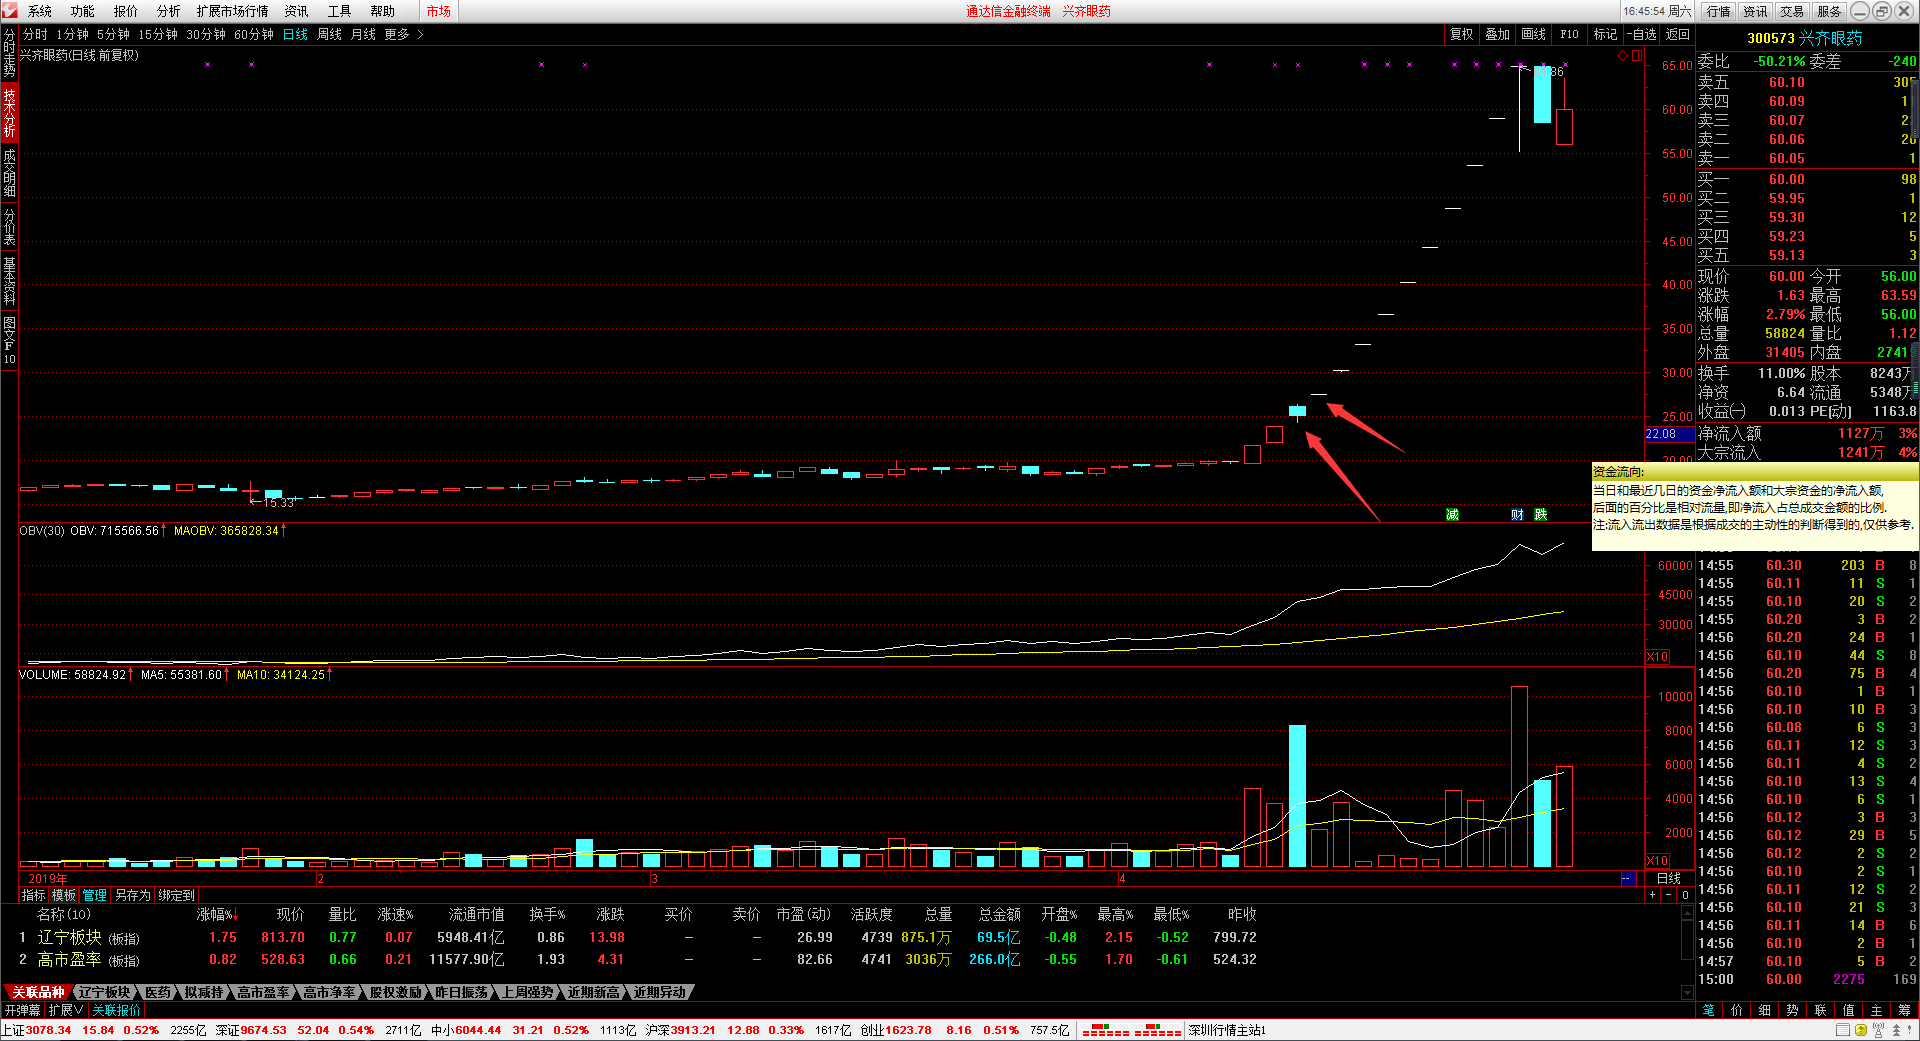Screen dimensions: 1920x1041
Task: Click the double up-arrow status icon
Action: tap(1896, 1030)
